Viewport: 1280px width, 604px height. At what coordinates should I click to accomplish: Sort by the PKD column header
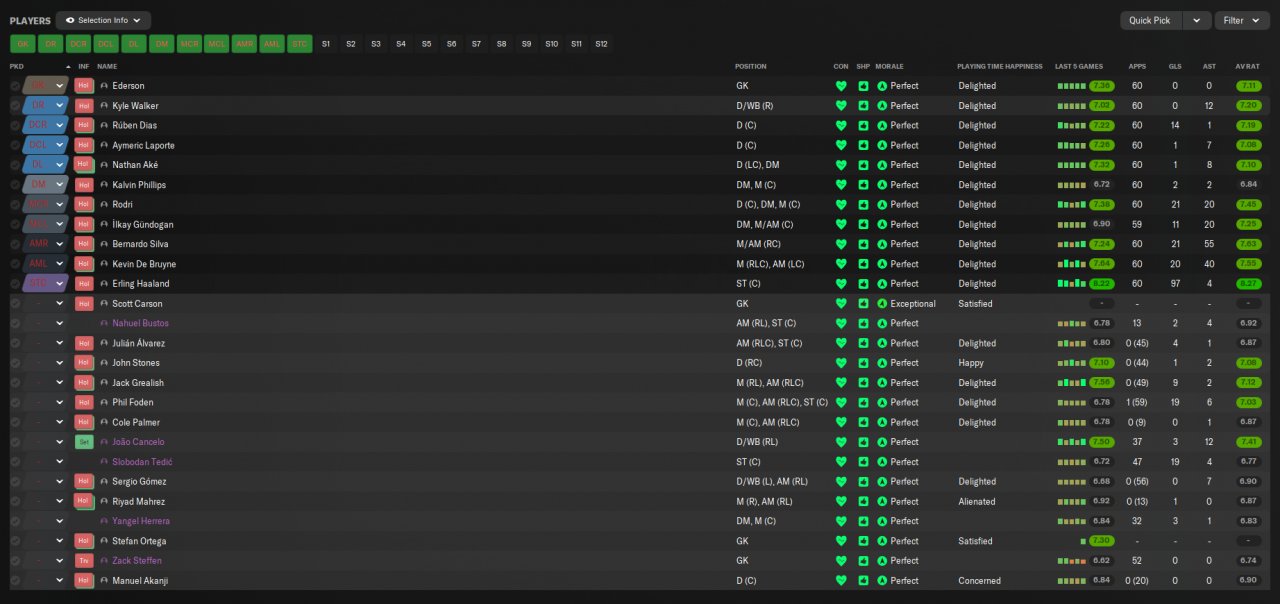point(17,66)
